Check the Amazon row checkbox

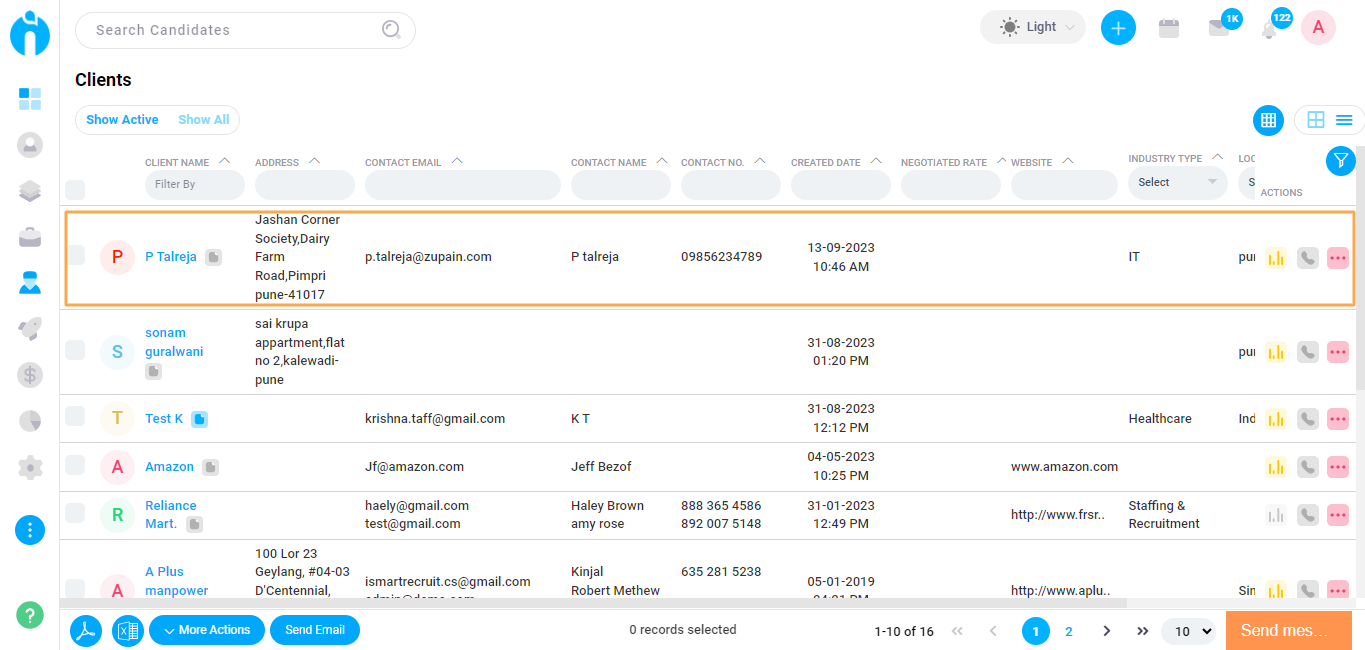[x=75, y=465]
